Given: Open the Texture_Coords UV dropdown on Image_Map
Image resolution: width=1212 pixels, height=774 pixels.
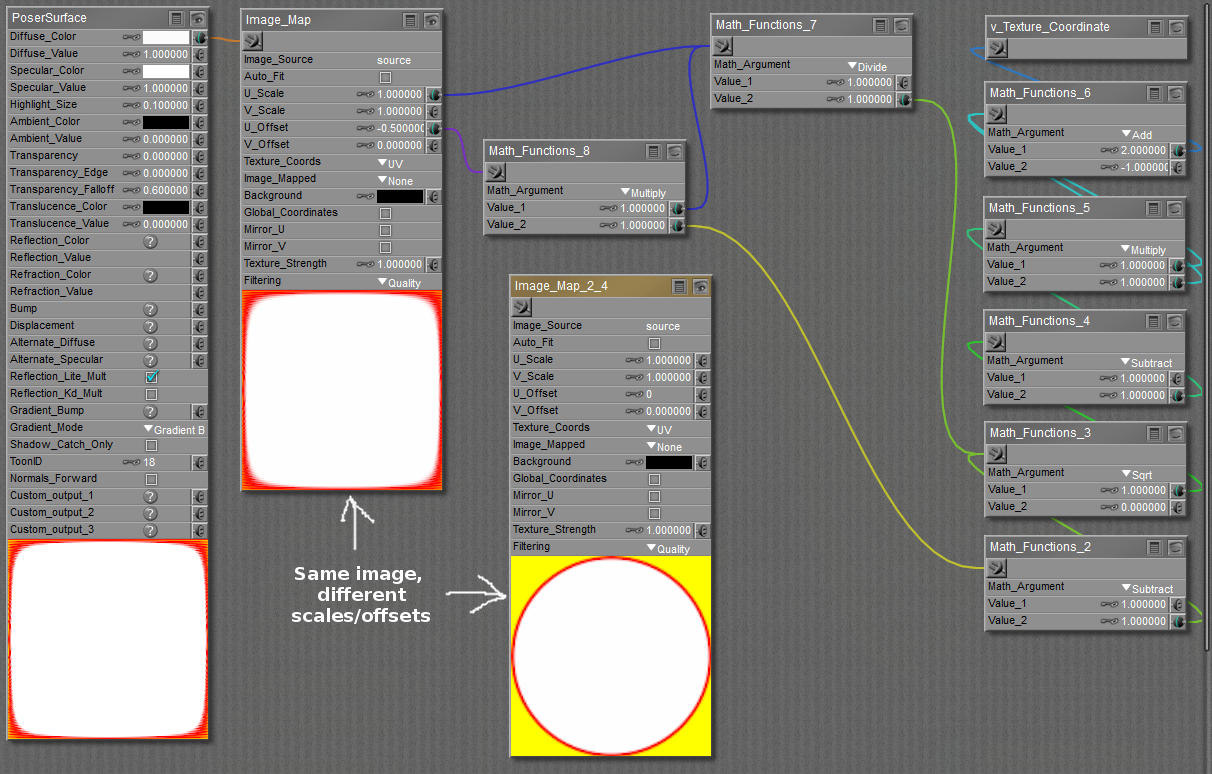Looking at the screenshot, I should (390, 162).
